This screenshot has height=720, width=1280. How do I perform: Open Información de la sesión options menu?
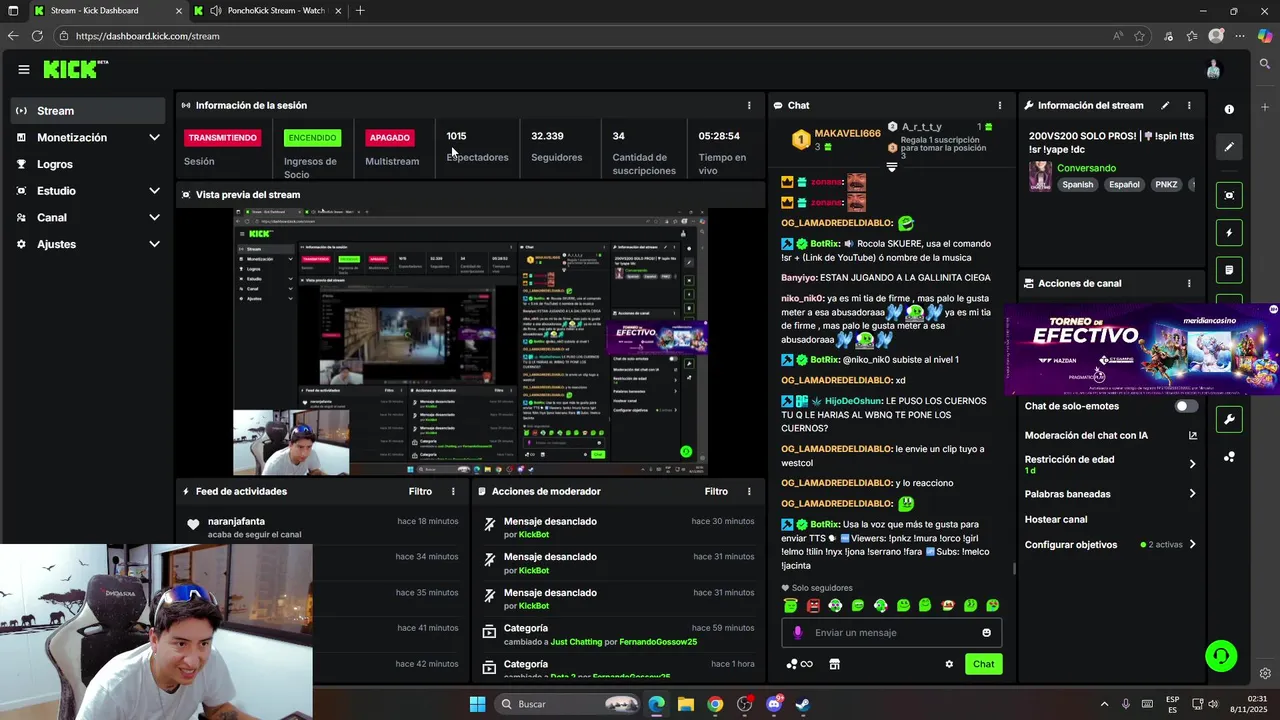tap(749, 105)
